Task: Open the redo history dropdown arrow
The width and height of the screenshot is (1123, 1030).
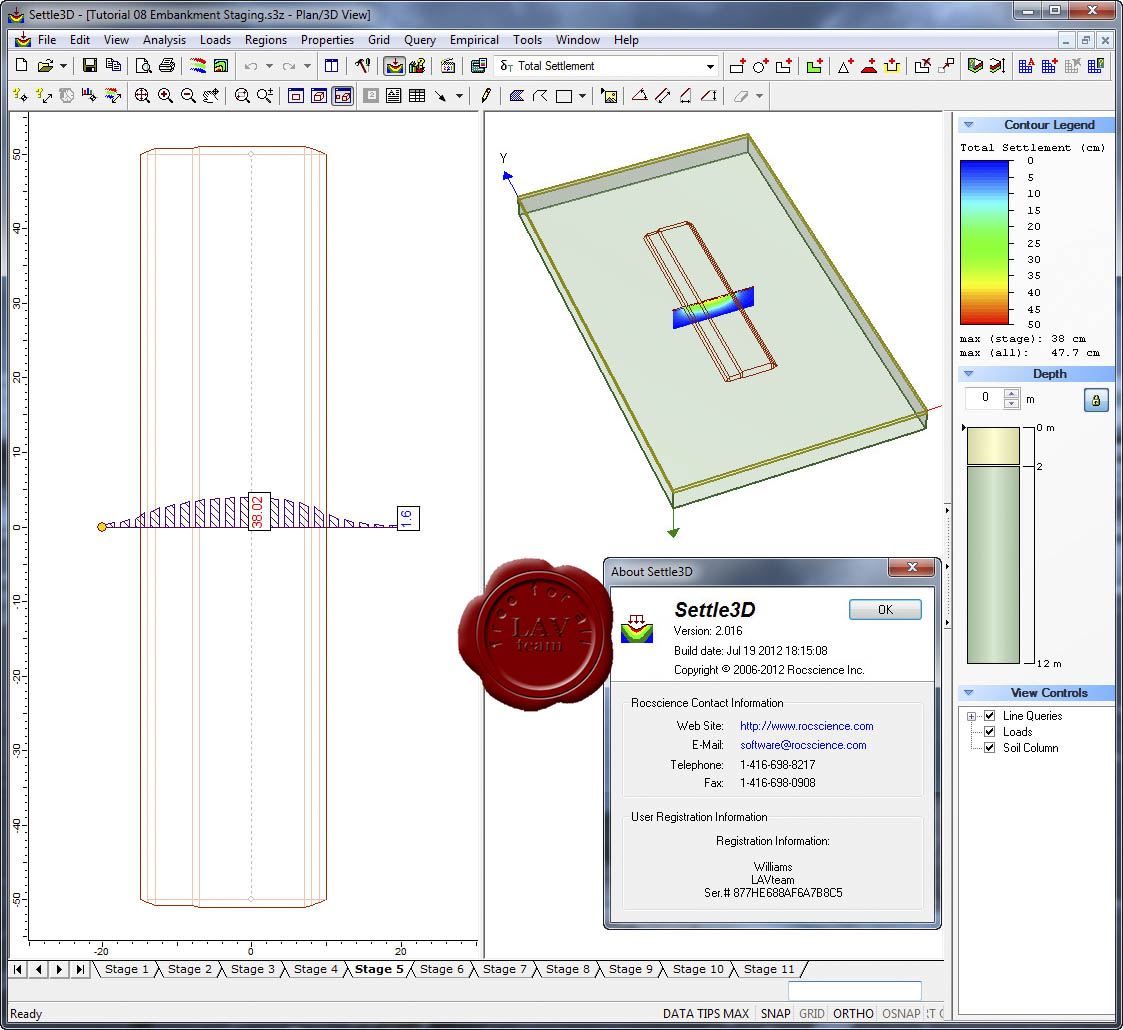Action: (x=307, y=66)
